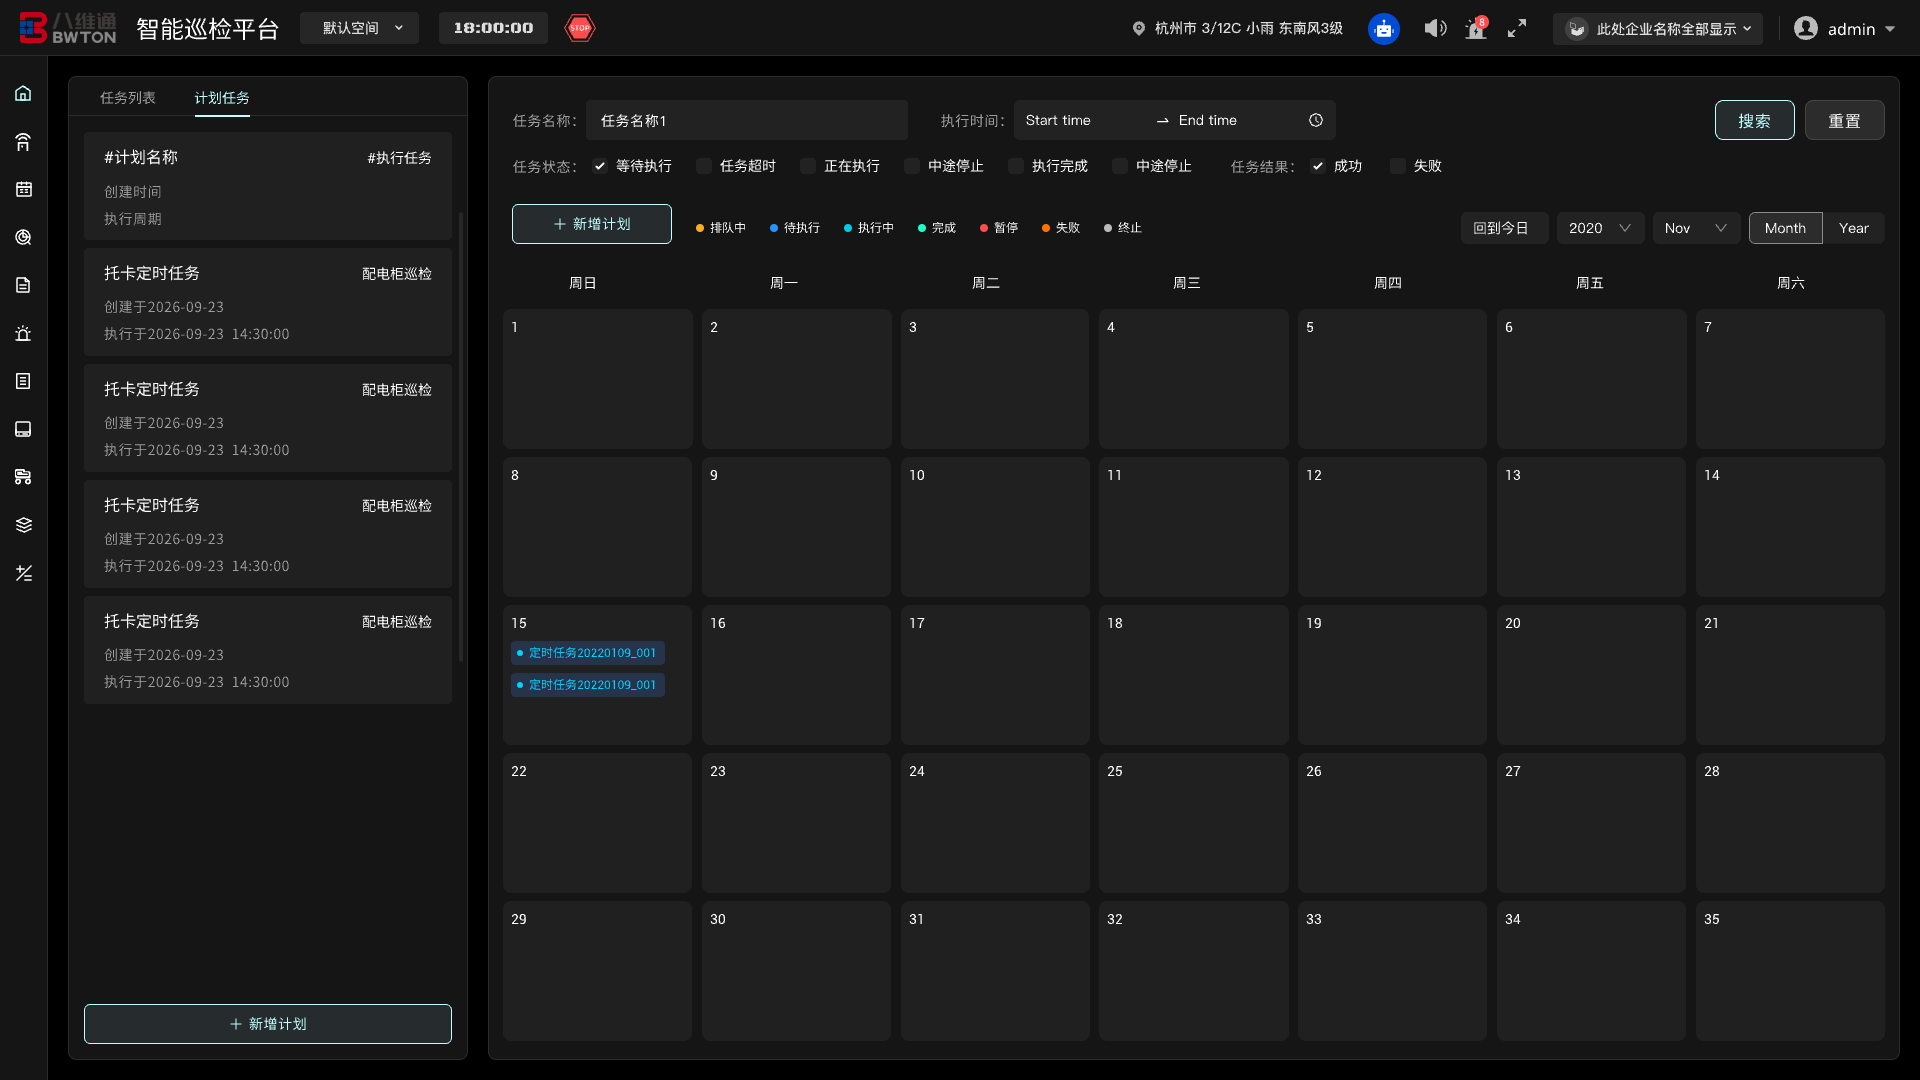The height and width of the screenshot is (1080, 1920).
Task: Mute the speaker volume icon
Action: click(1435, 28)
